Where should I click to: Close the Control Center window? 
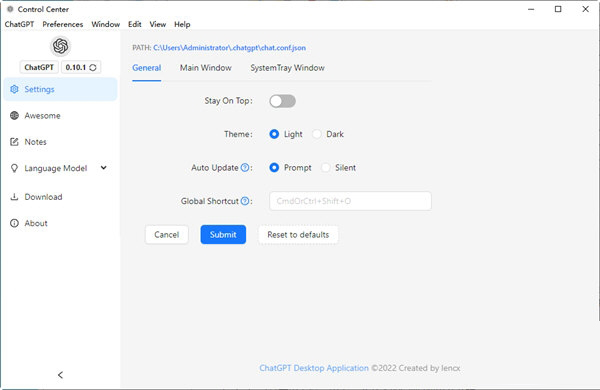585,9
